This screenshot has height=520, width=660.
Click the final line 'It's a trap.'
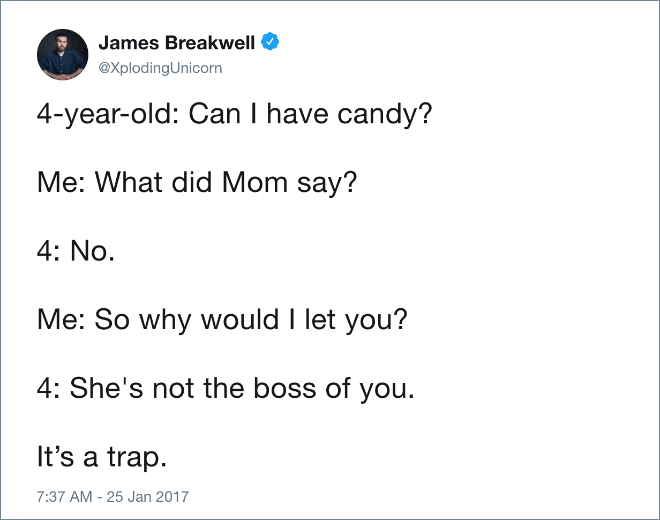point(102,457)
